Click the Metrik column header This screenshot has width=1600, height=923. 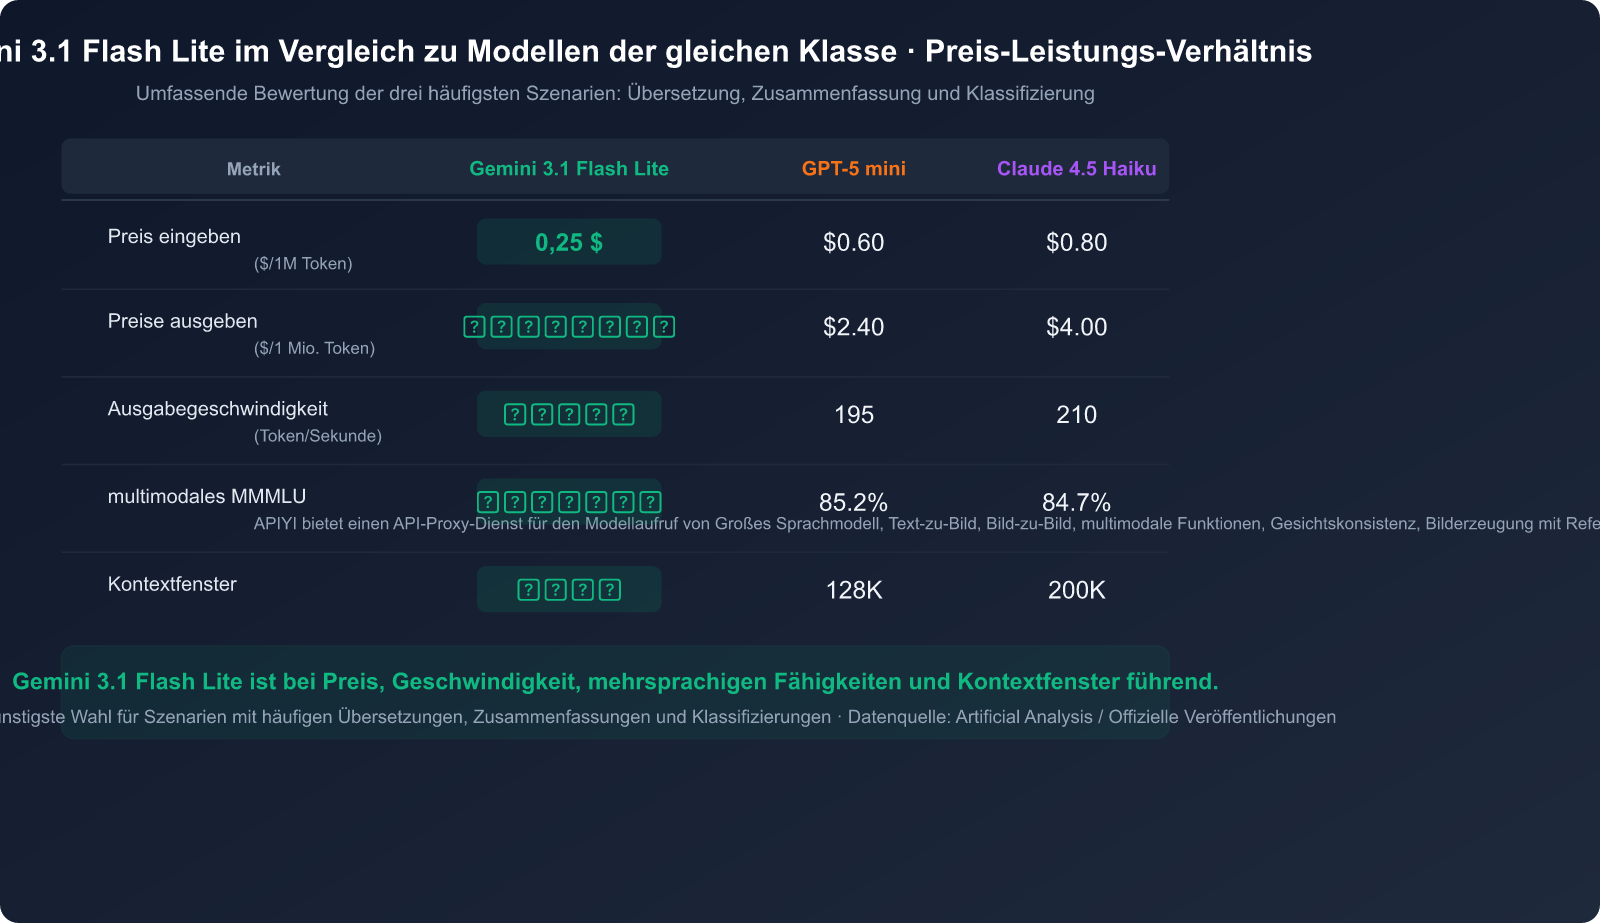(253, 169)
